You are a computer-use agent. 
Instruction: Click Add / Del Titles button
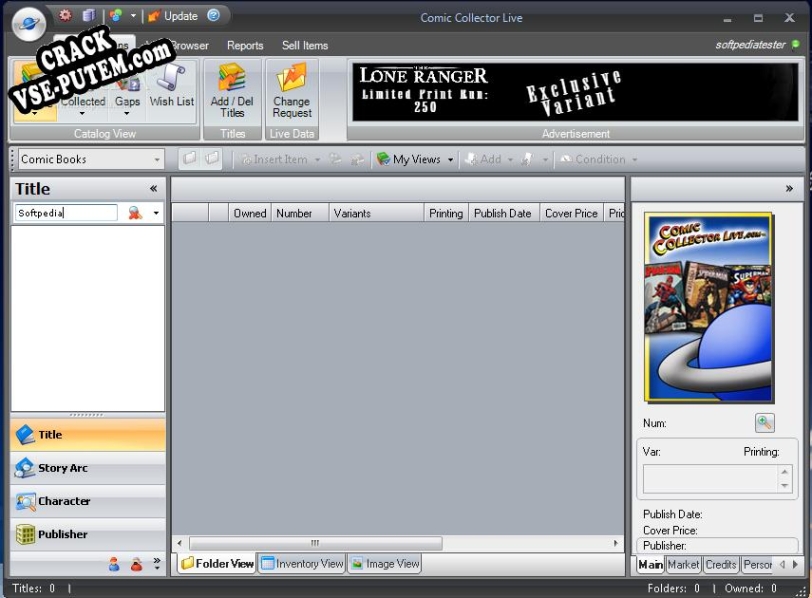[232, 92]
